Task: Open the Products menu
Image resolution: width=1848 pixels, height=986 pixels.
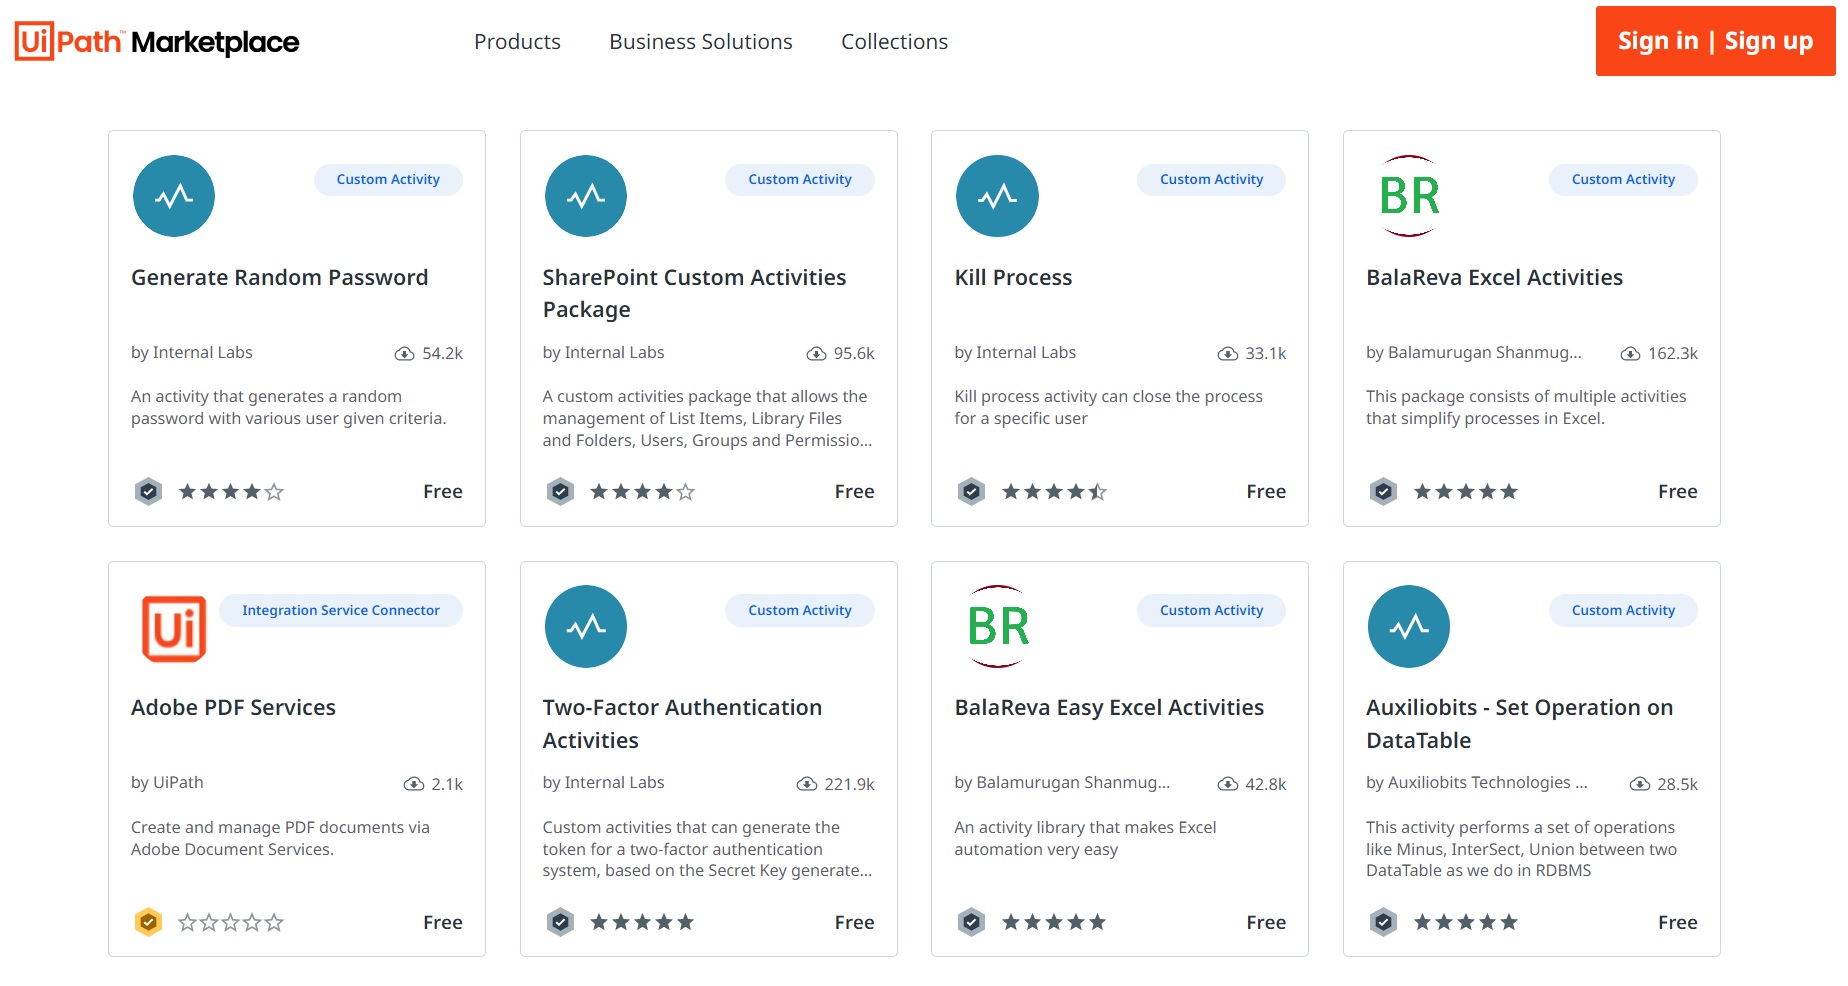Action: click(x=517, y=42)
